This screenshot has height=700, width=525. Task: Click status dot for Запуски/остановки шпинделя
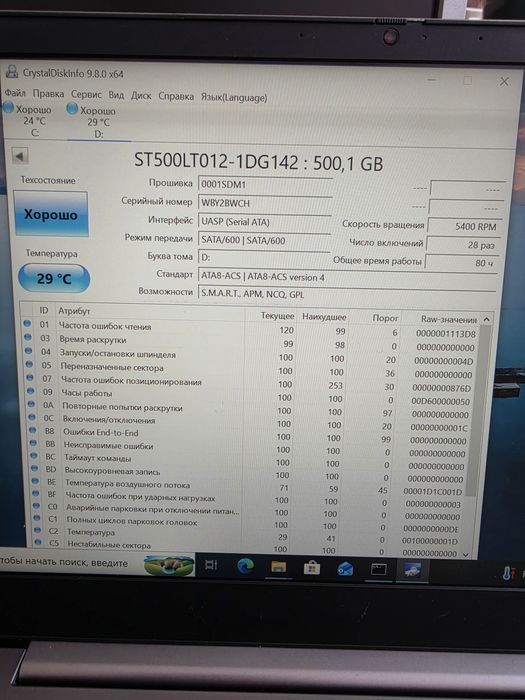[29, 351]
